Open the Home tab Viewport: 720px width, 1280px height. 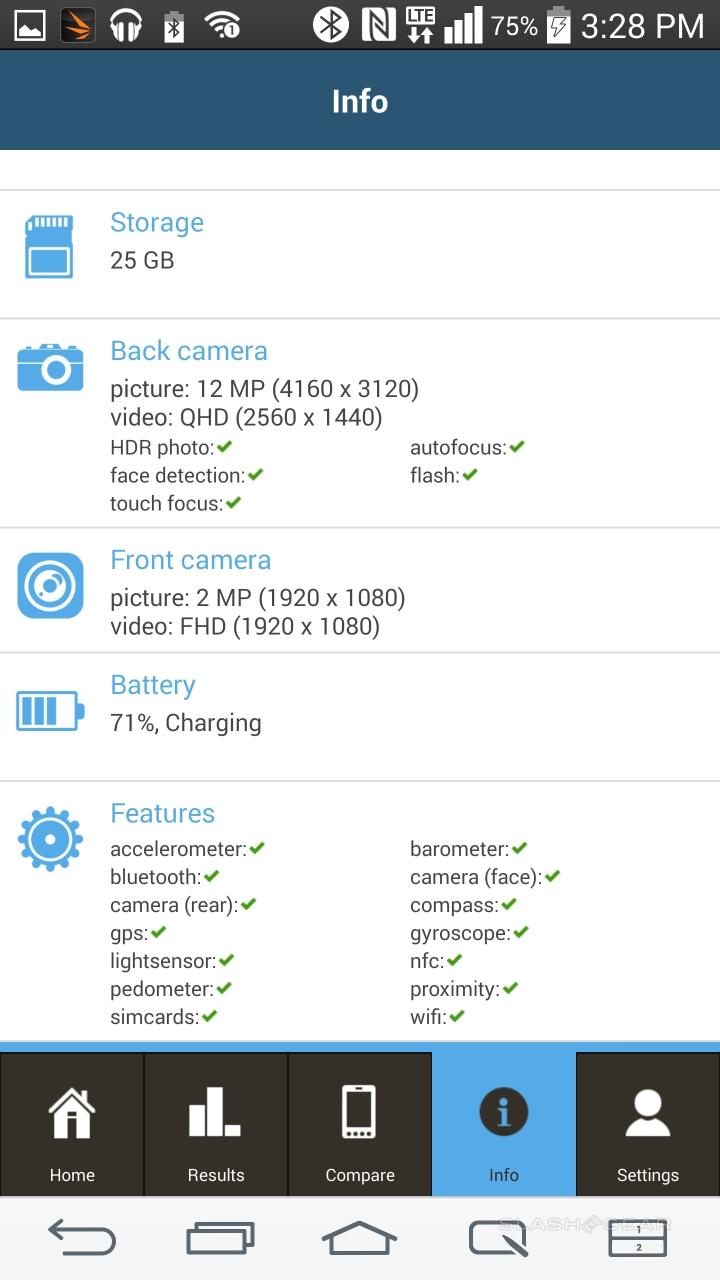(72, 1125)
